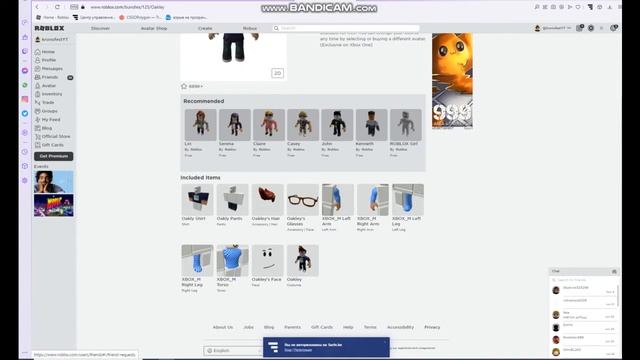Image resolution: width=640 pixels, height=360 pixels.
Task: Open Roblox notifications icon in the header
Action: 580,28
